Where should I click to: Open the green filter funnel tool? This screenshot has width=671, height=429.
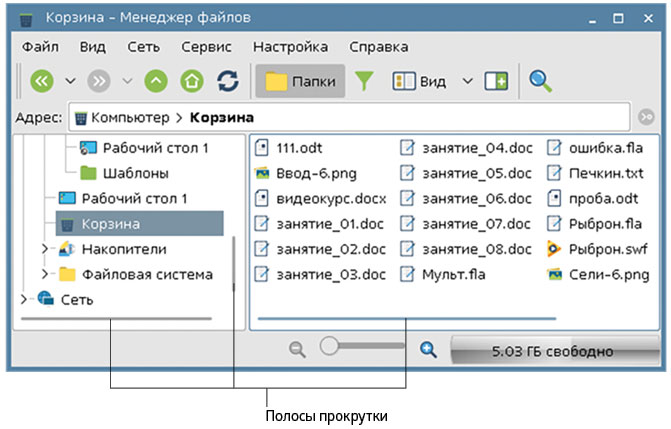pyautogui.click(x=364, y=81)
